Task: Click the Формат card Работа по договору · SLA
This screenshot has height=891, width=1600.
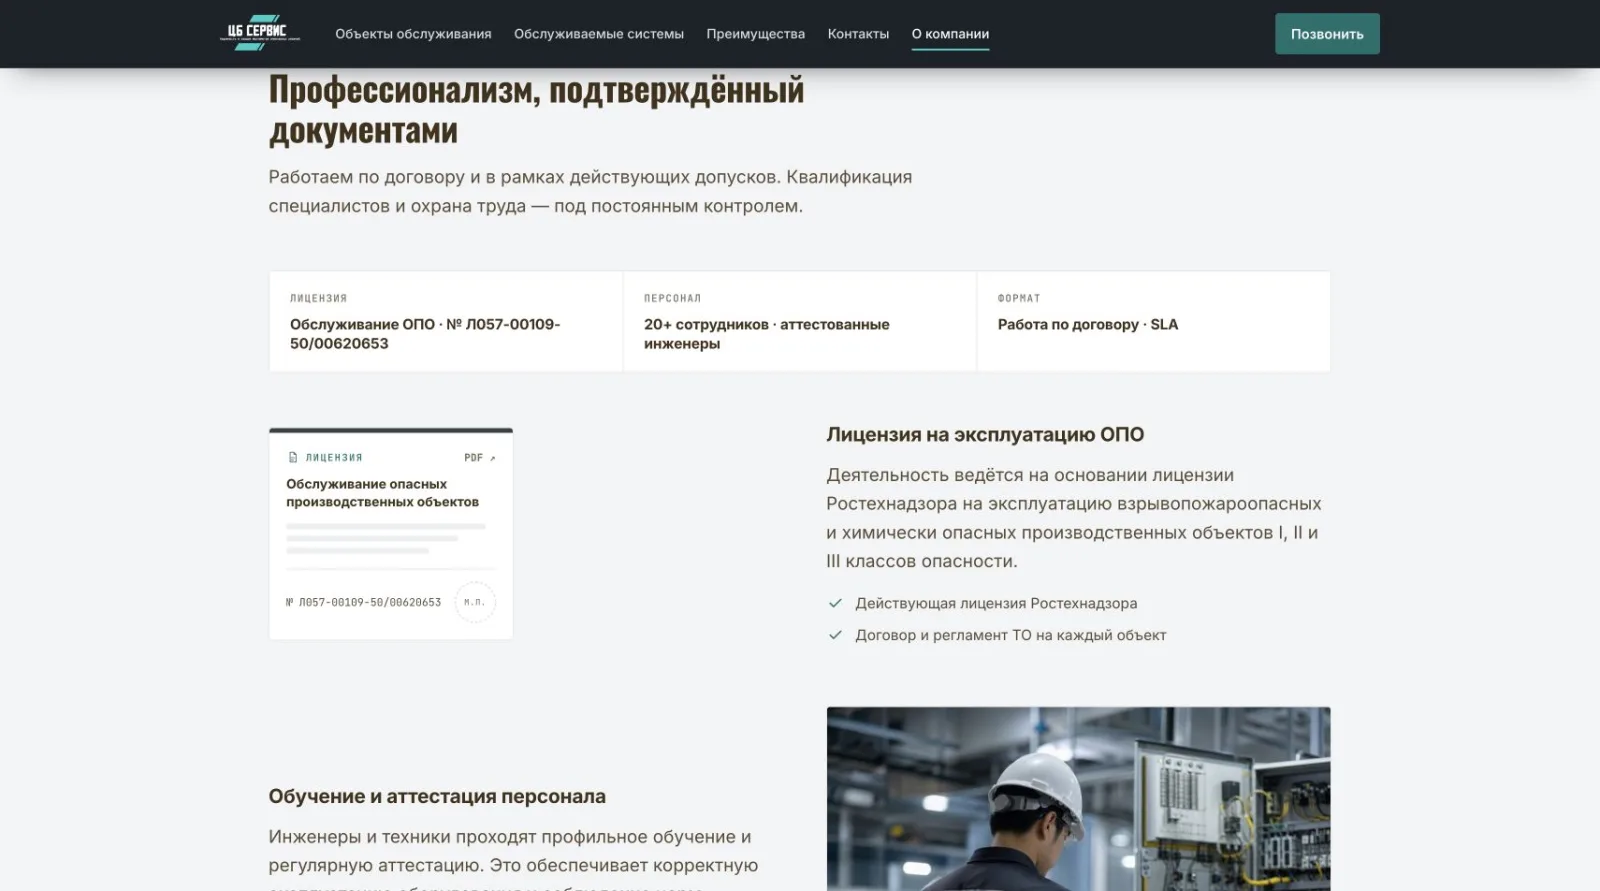Action: click(1154, 321)
